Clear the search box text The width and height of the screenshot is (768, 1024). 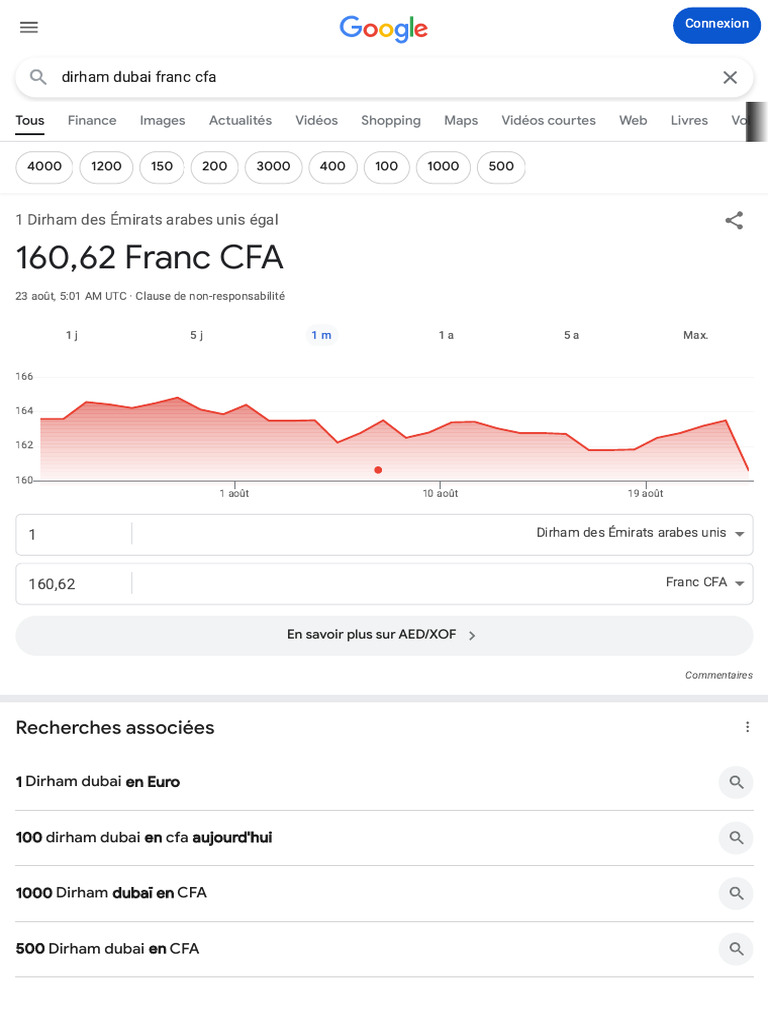click(x=730, y=77)
